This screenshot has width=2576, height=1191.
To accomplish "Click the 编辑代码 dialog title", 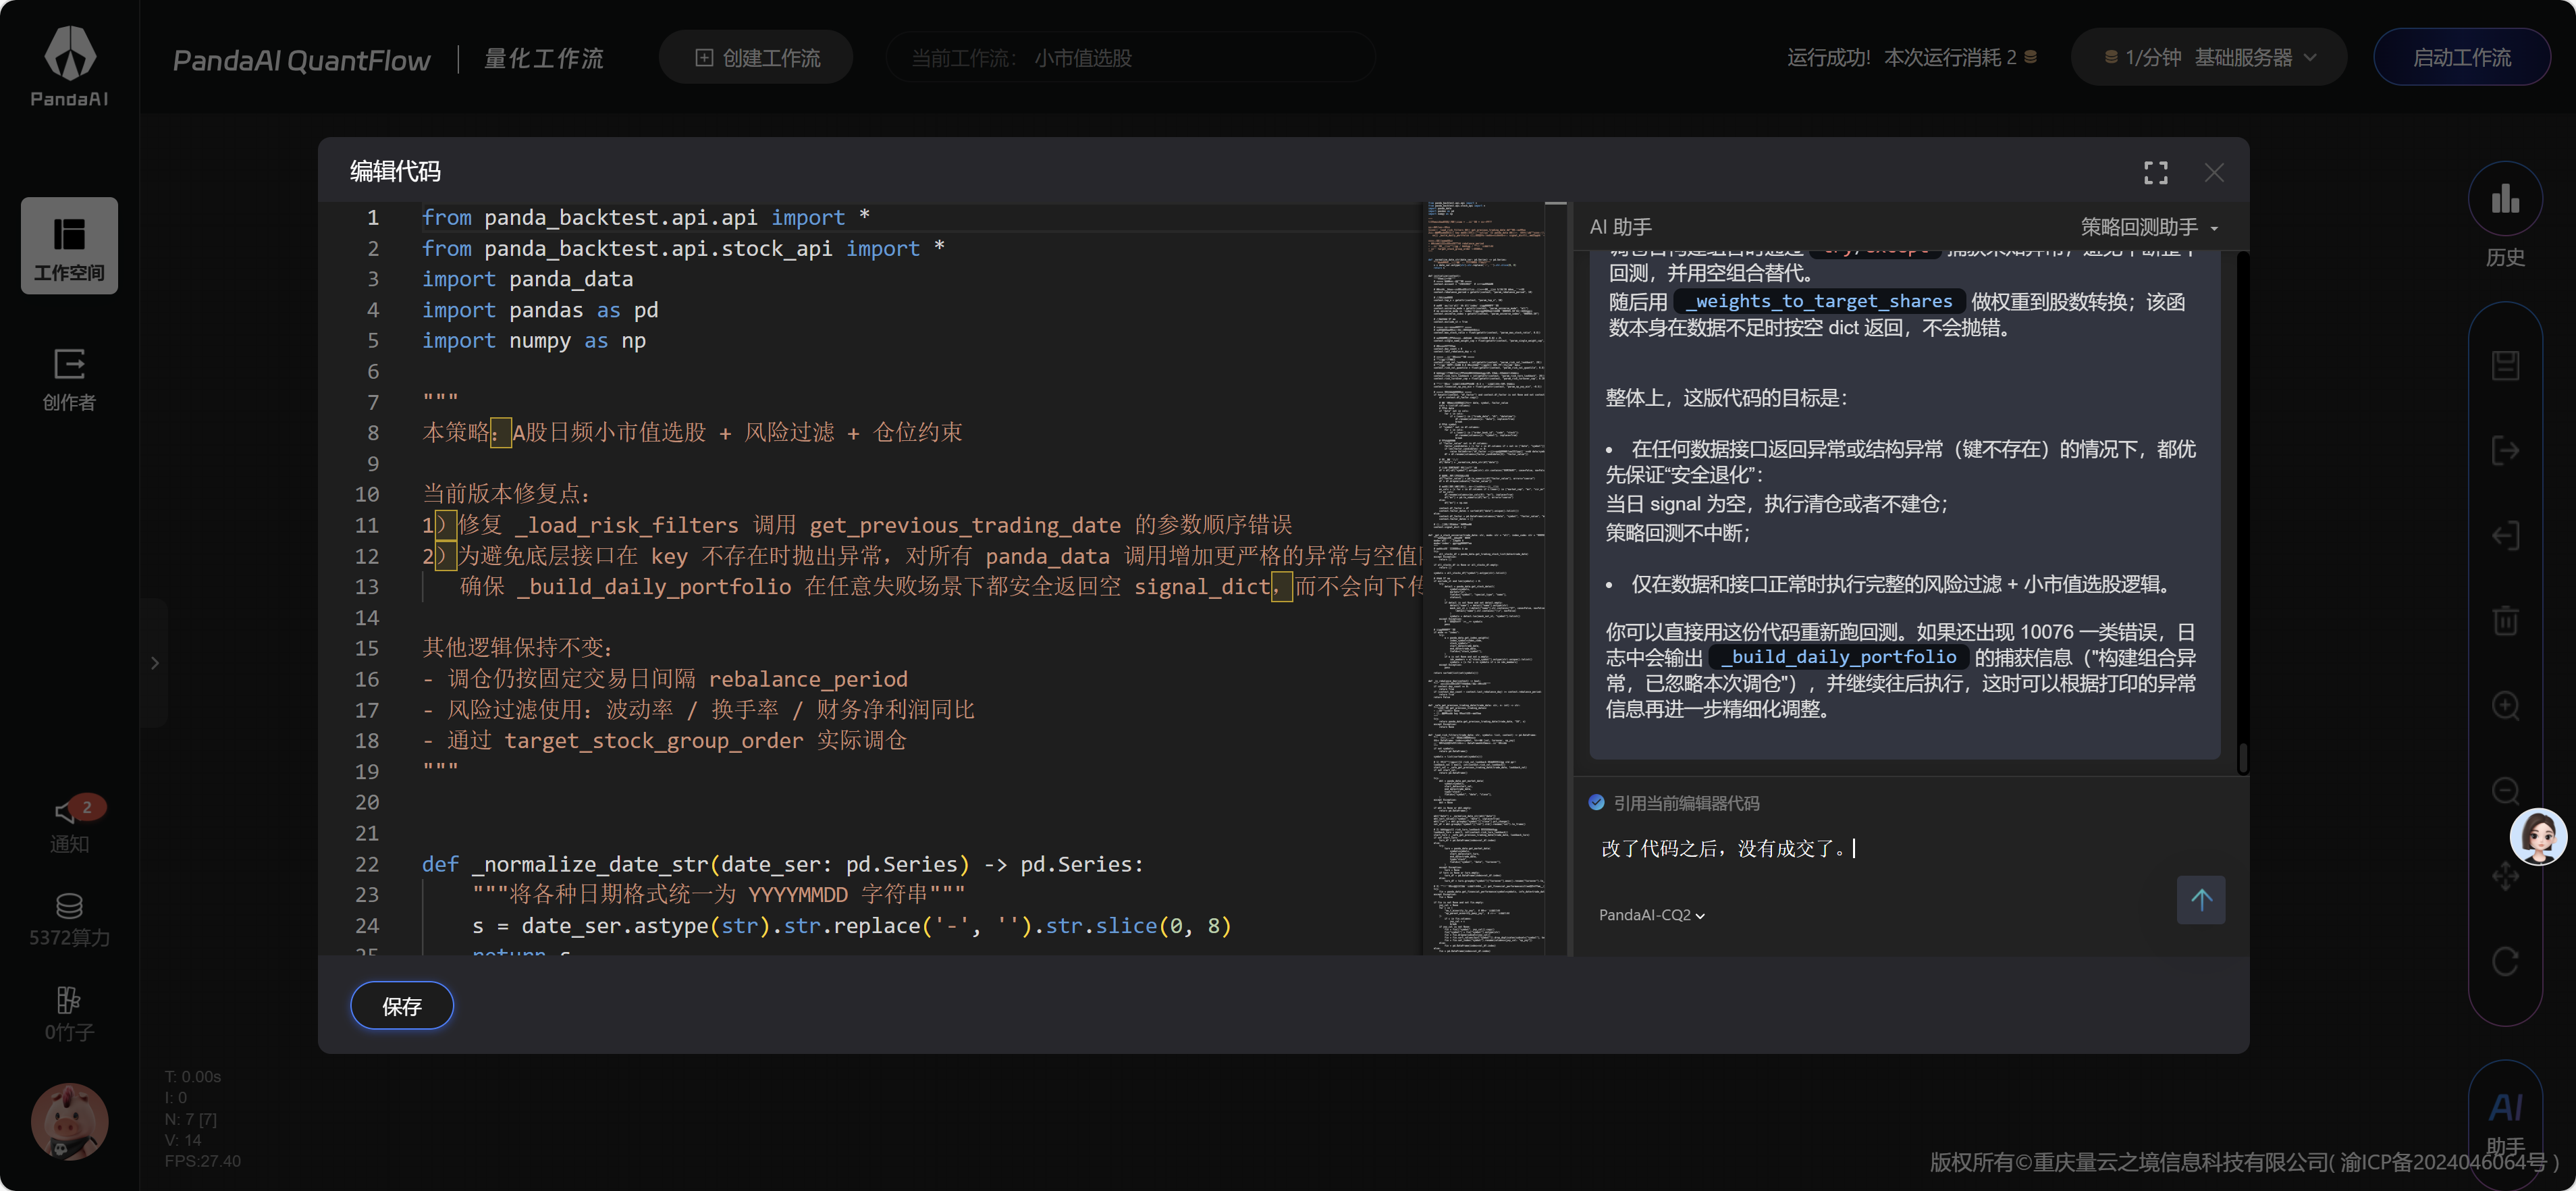I will click(x=395, y=171).
